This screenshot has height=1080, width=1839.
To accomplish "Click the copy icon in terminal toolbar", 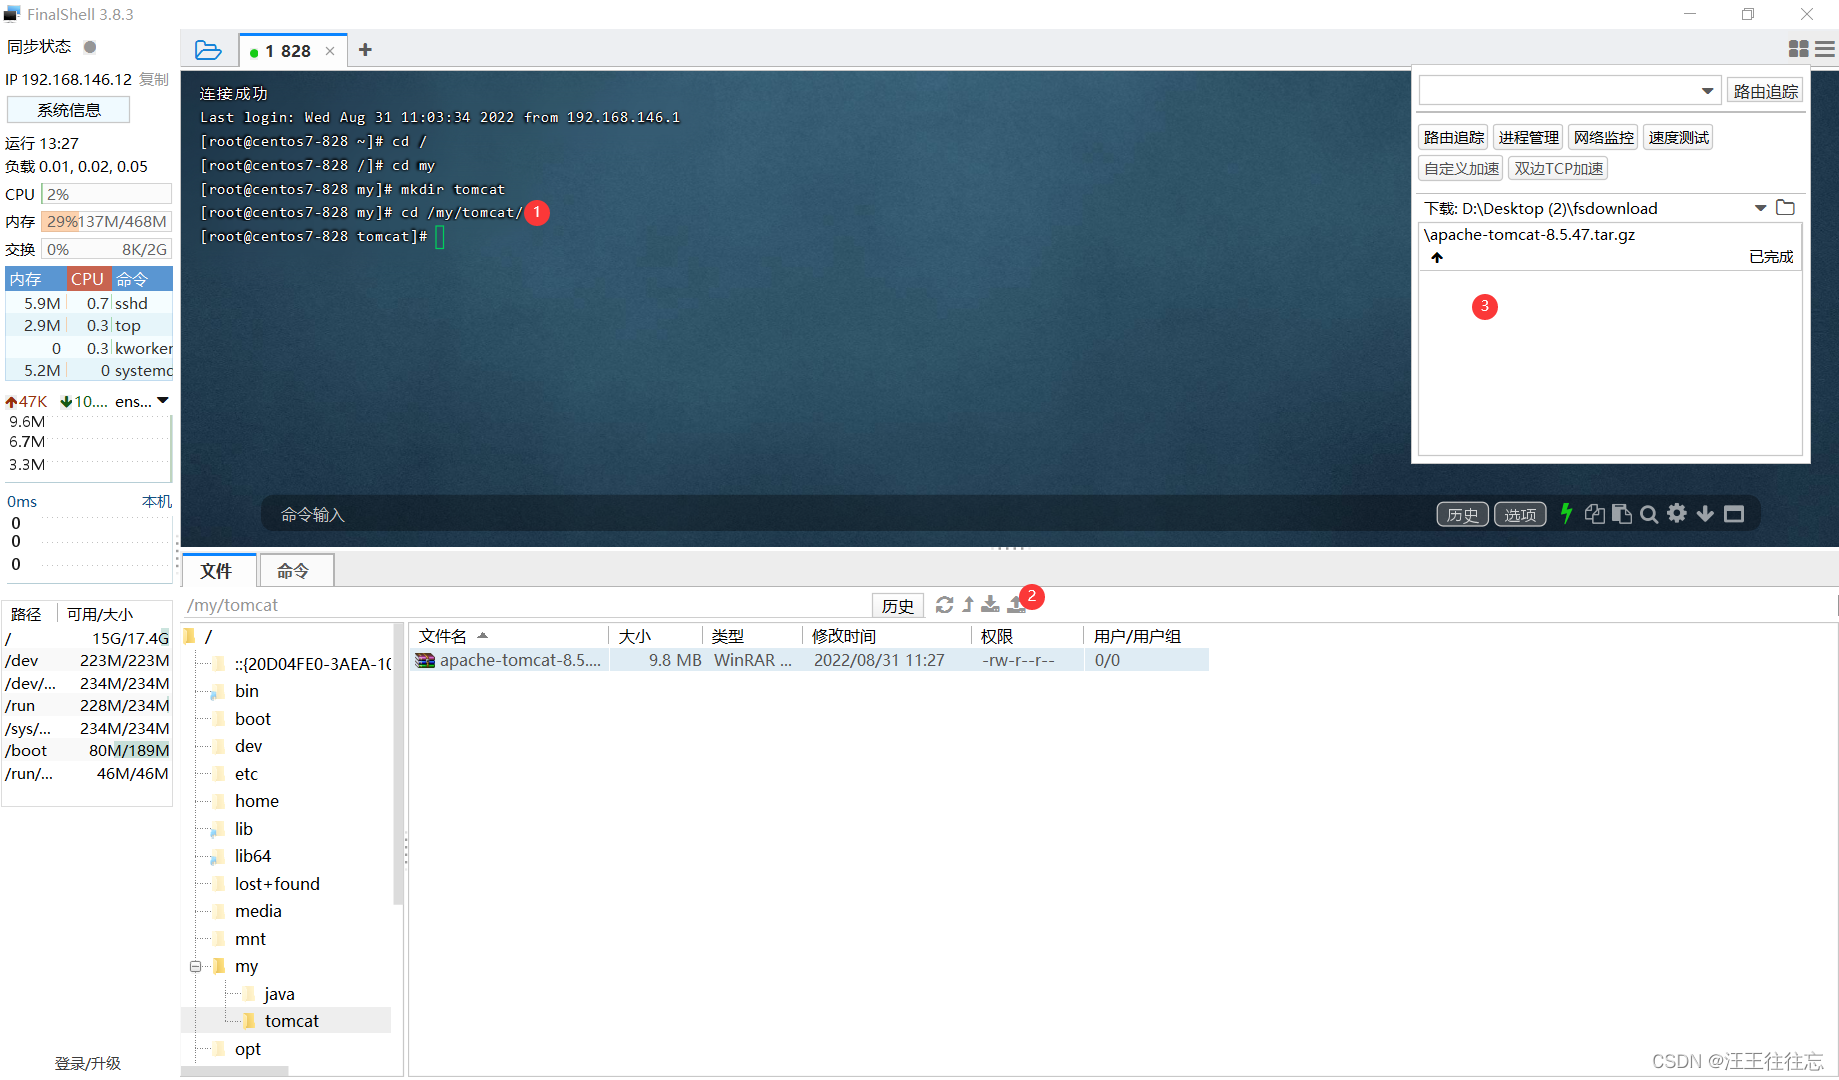I will coord(1595,513).
